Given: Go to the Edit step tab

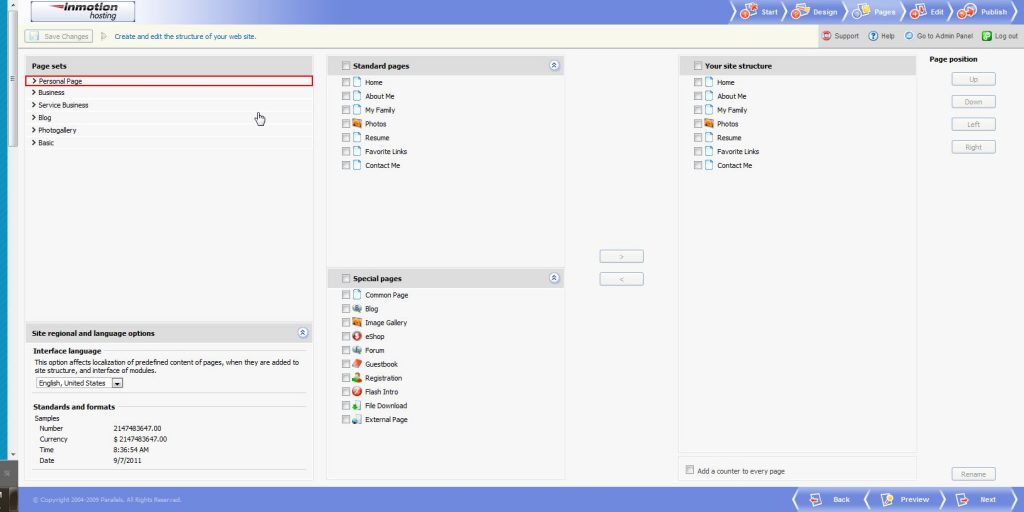Looking at the screenshot, I should click(928, 12).
